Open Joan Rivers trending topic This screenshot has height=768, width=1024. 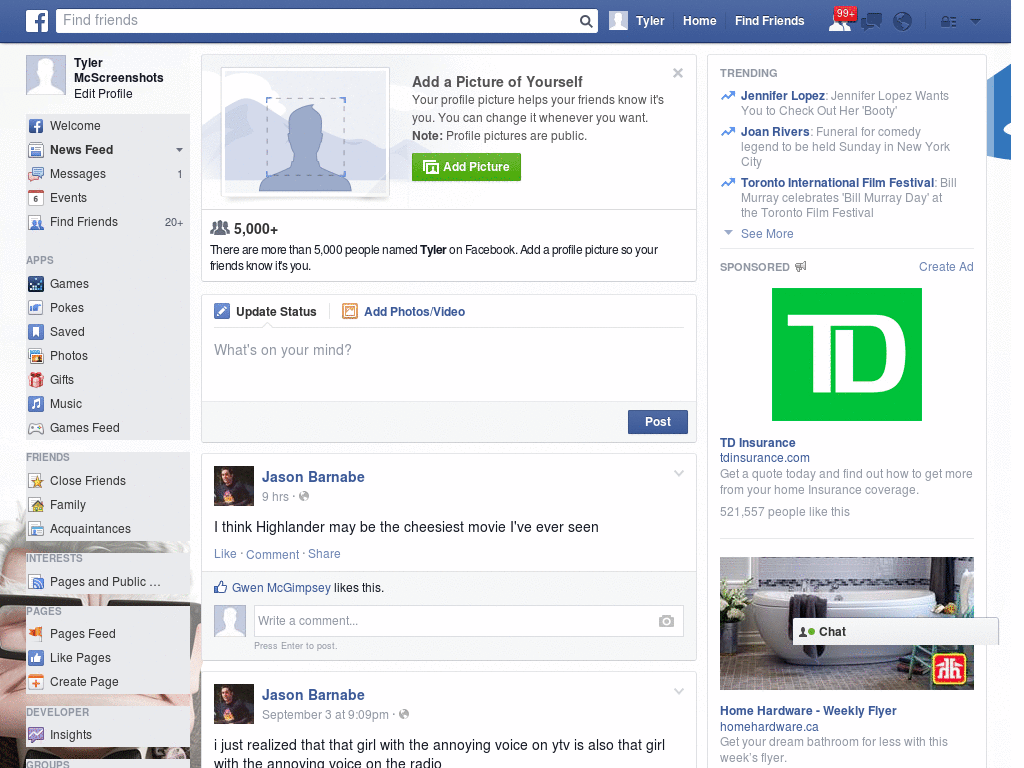tap(775, 132)
